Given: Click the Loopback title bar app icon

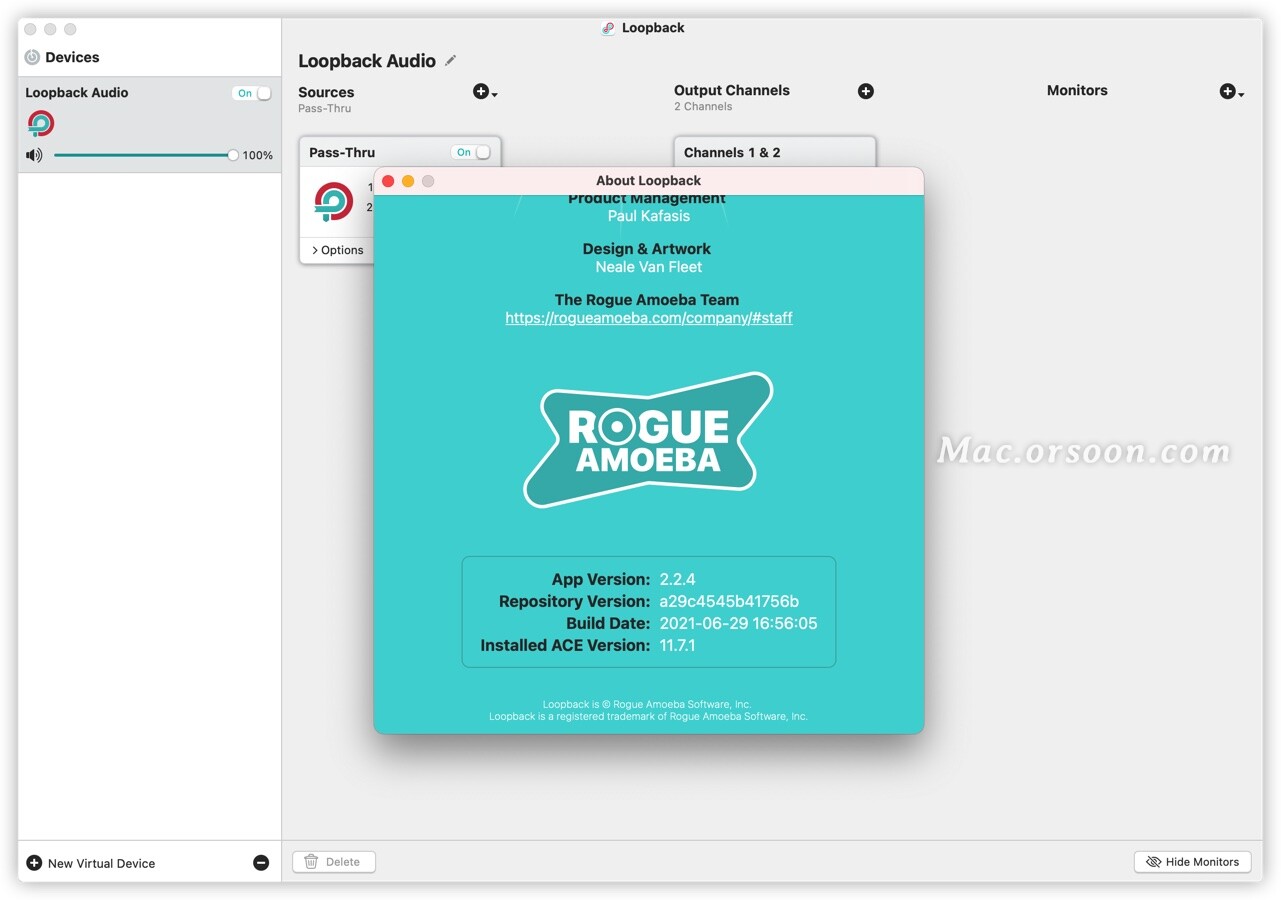Looking at the screenshot, I should tap(608, 28).
